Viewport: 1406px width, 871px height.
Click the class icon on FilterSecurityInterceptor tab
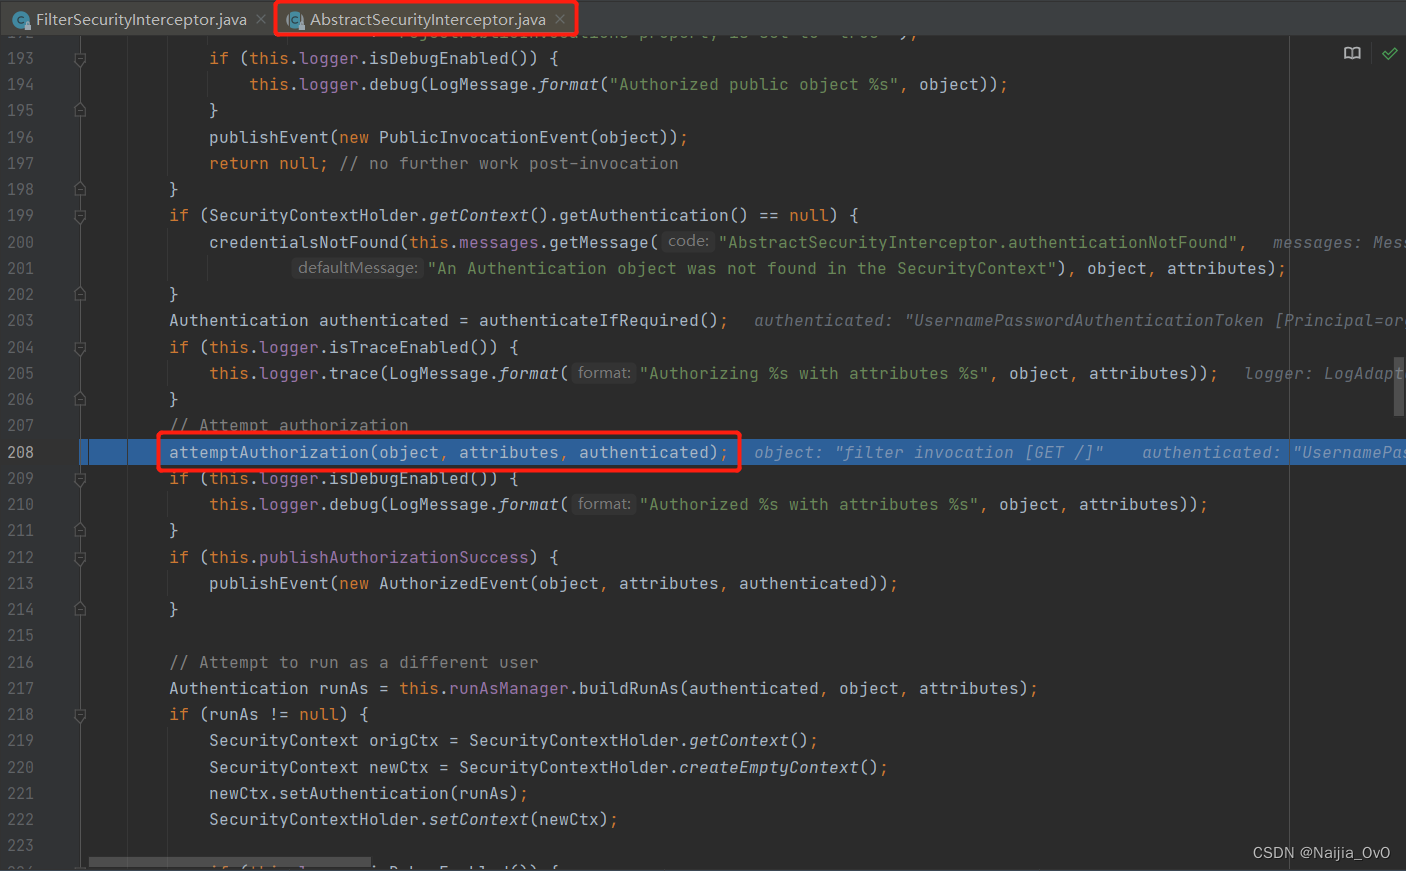(21, 20)
